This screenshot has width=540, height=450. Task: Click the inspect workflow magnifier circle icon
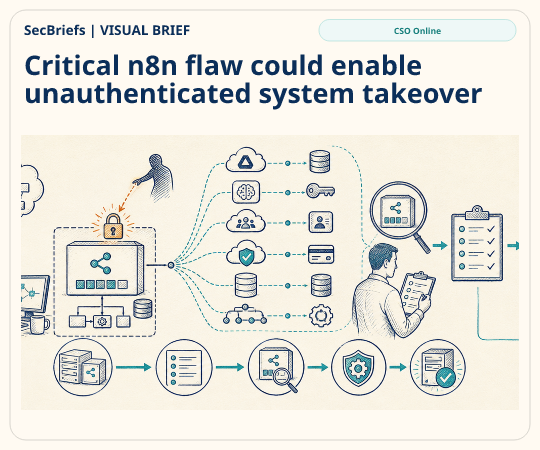276,367
